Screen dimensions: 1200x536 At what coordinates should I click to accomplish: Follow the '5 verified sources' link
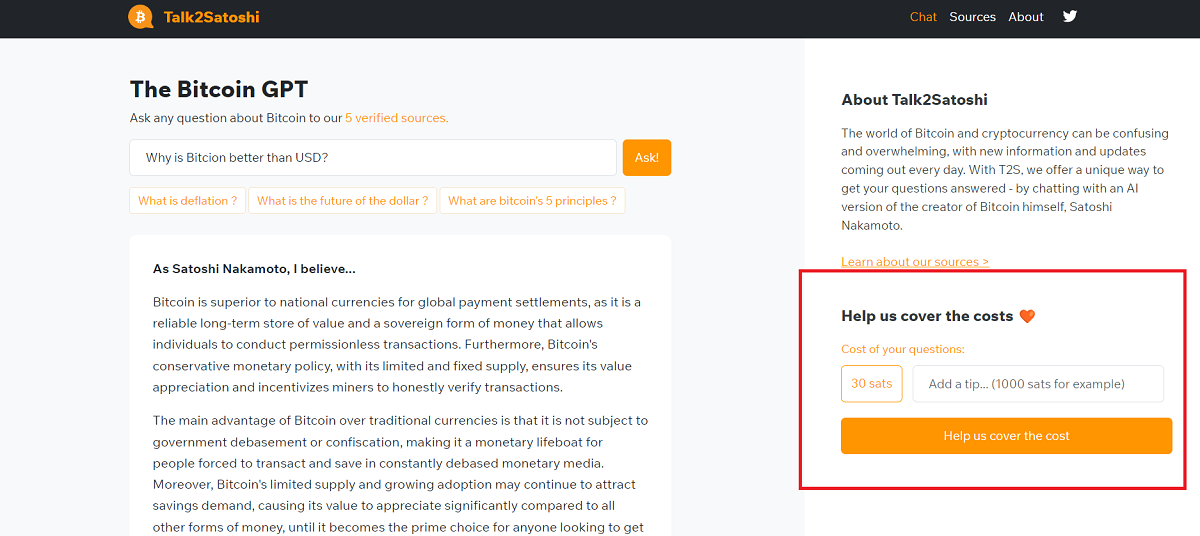397,118
